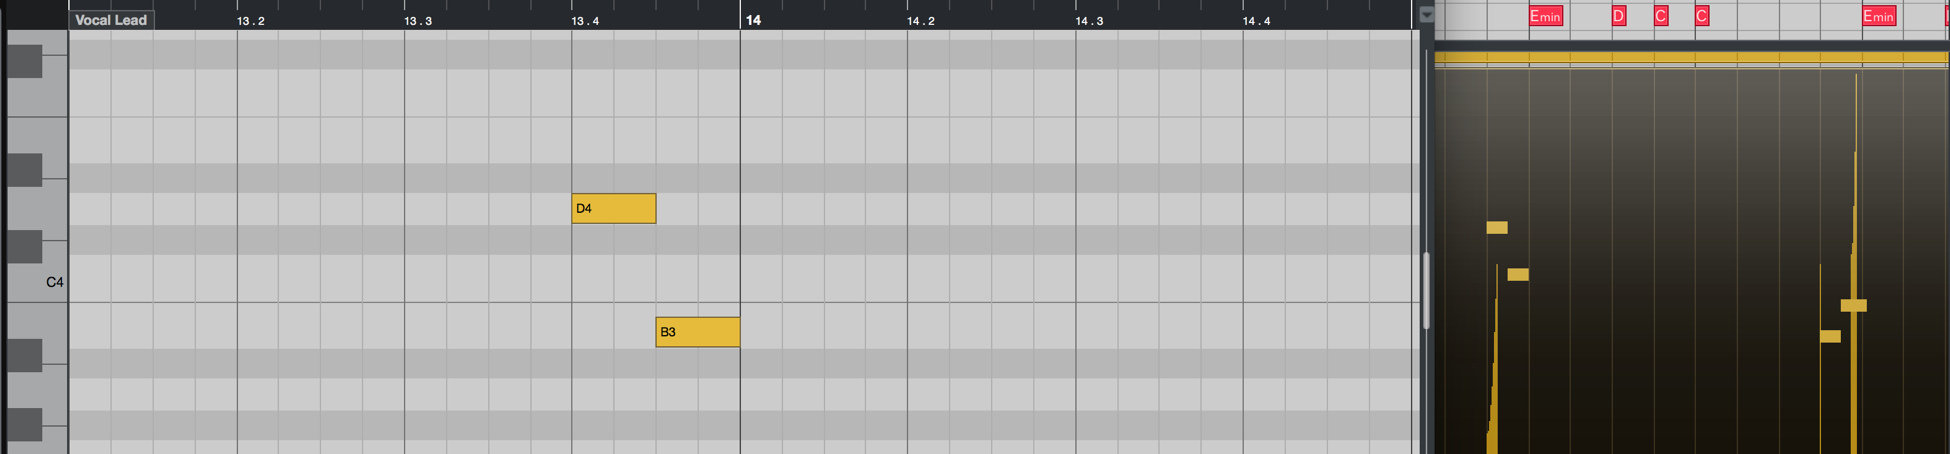This screenshot has height=454, width=1950.
Task: Click the vertical scrollbar handle of the note editor
Action: pos(1426,290)
